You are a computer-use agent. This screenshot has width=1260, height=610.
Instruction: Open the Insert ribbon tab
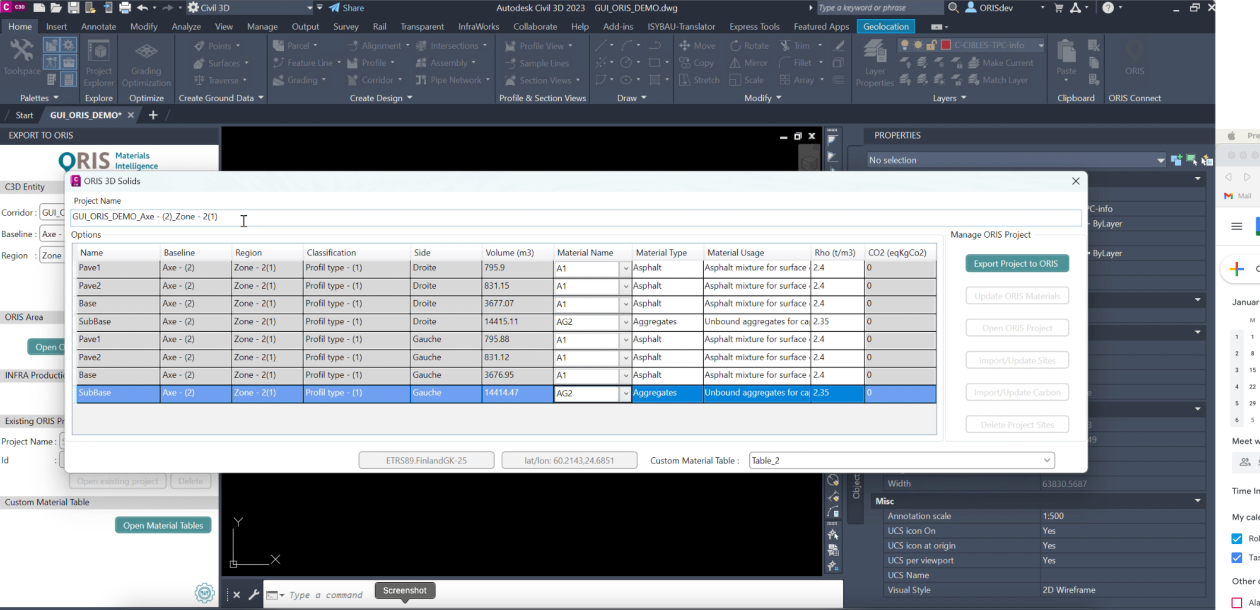tap(57, 26)
